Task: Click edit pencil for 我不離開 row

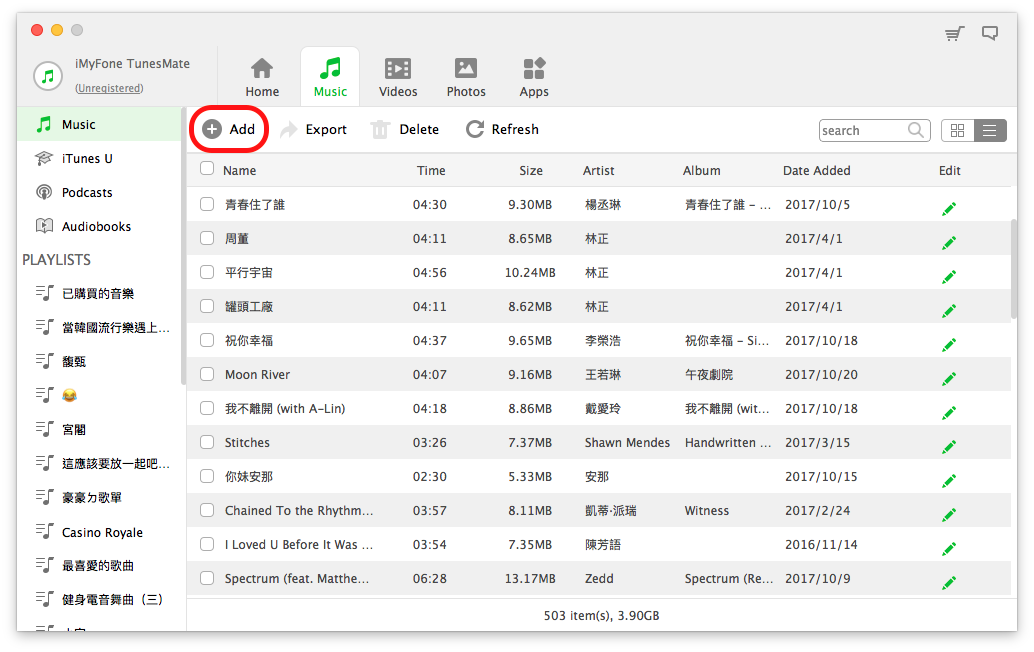Action: point(949,413)
